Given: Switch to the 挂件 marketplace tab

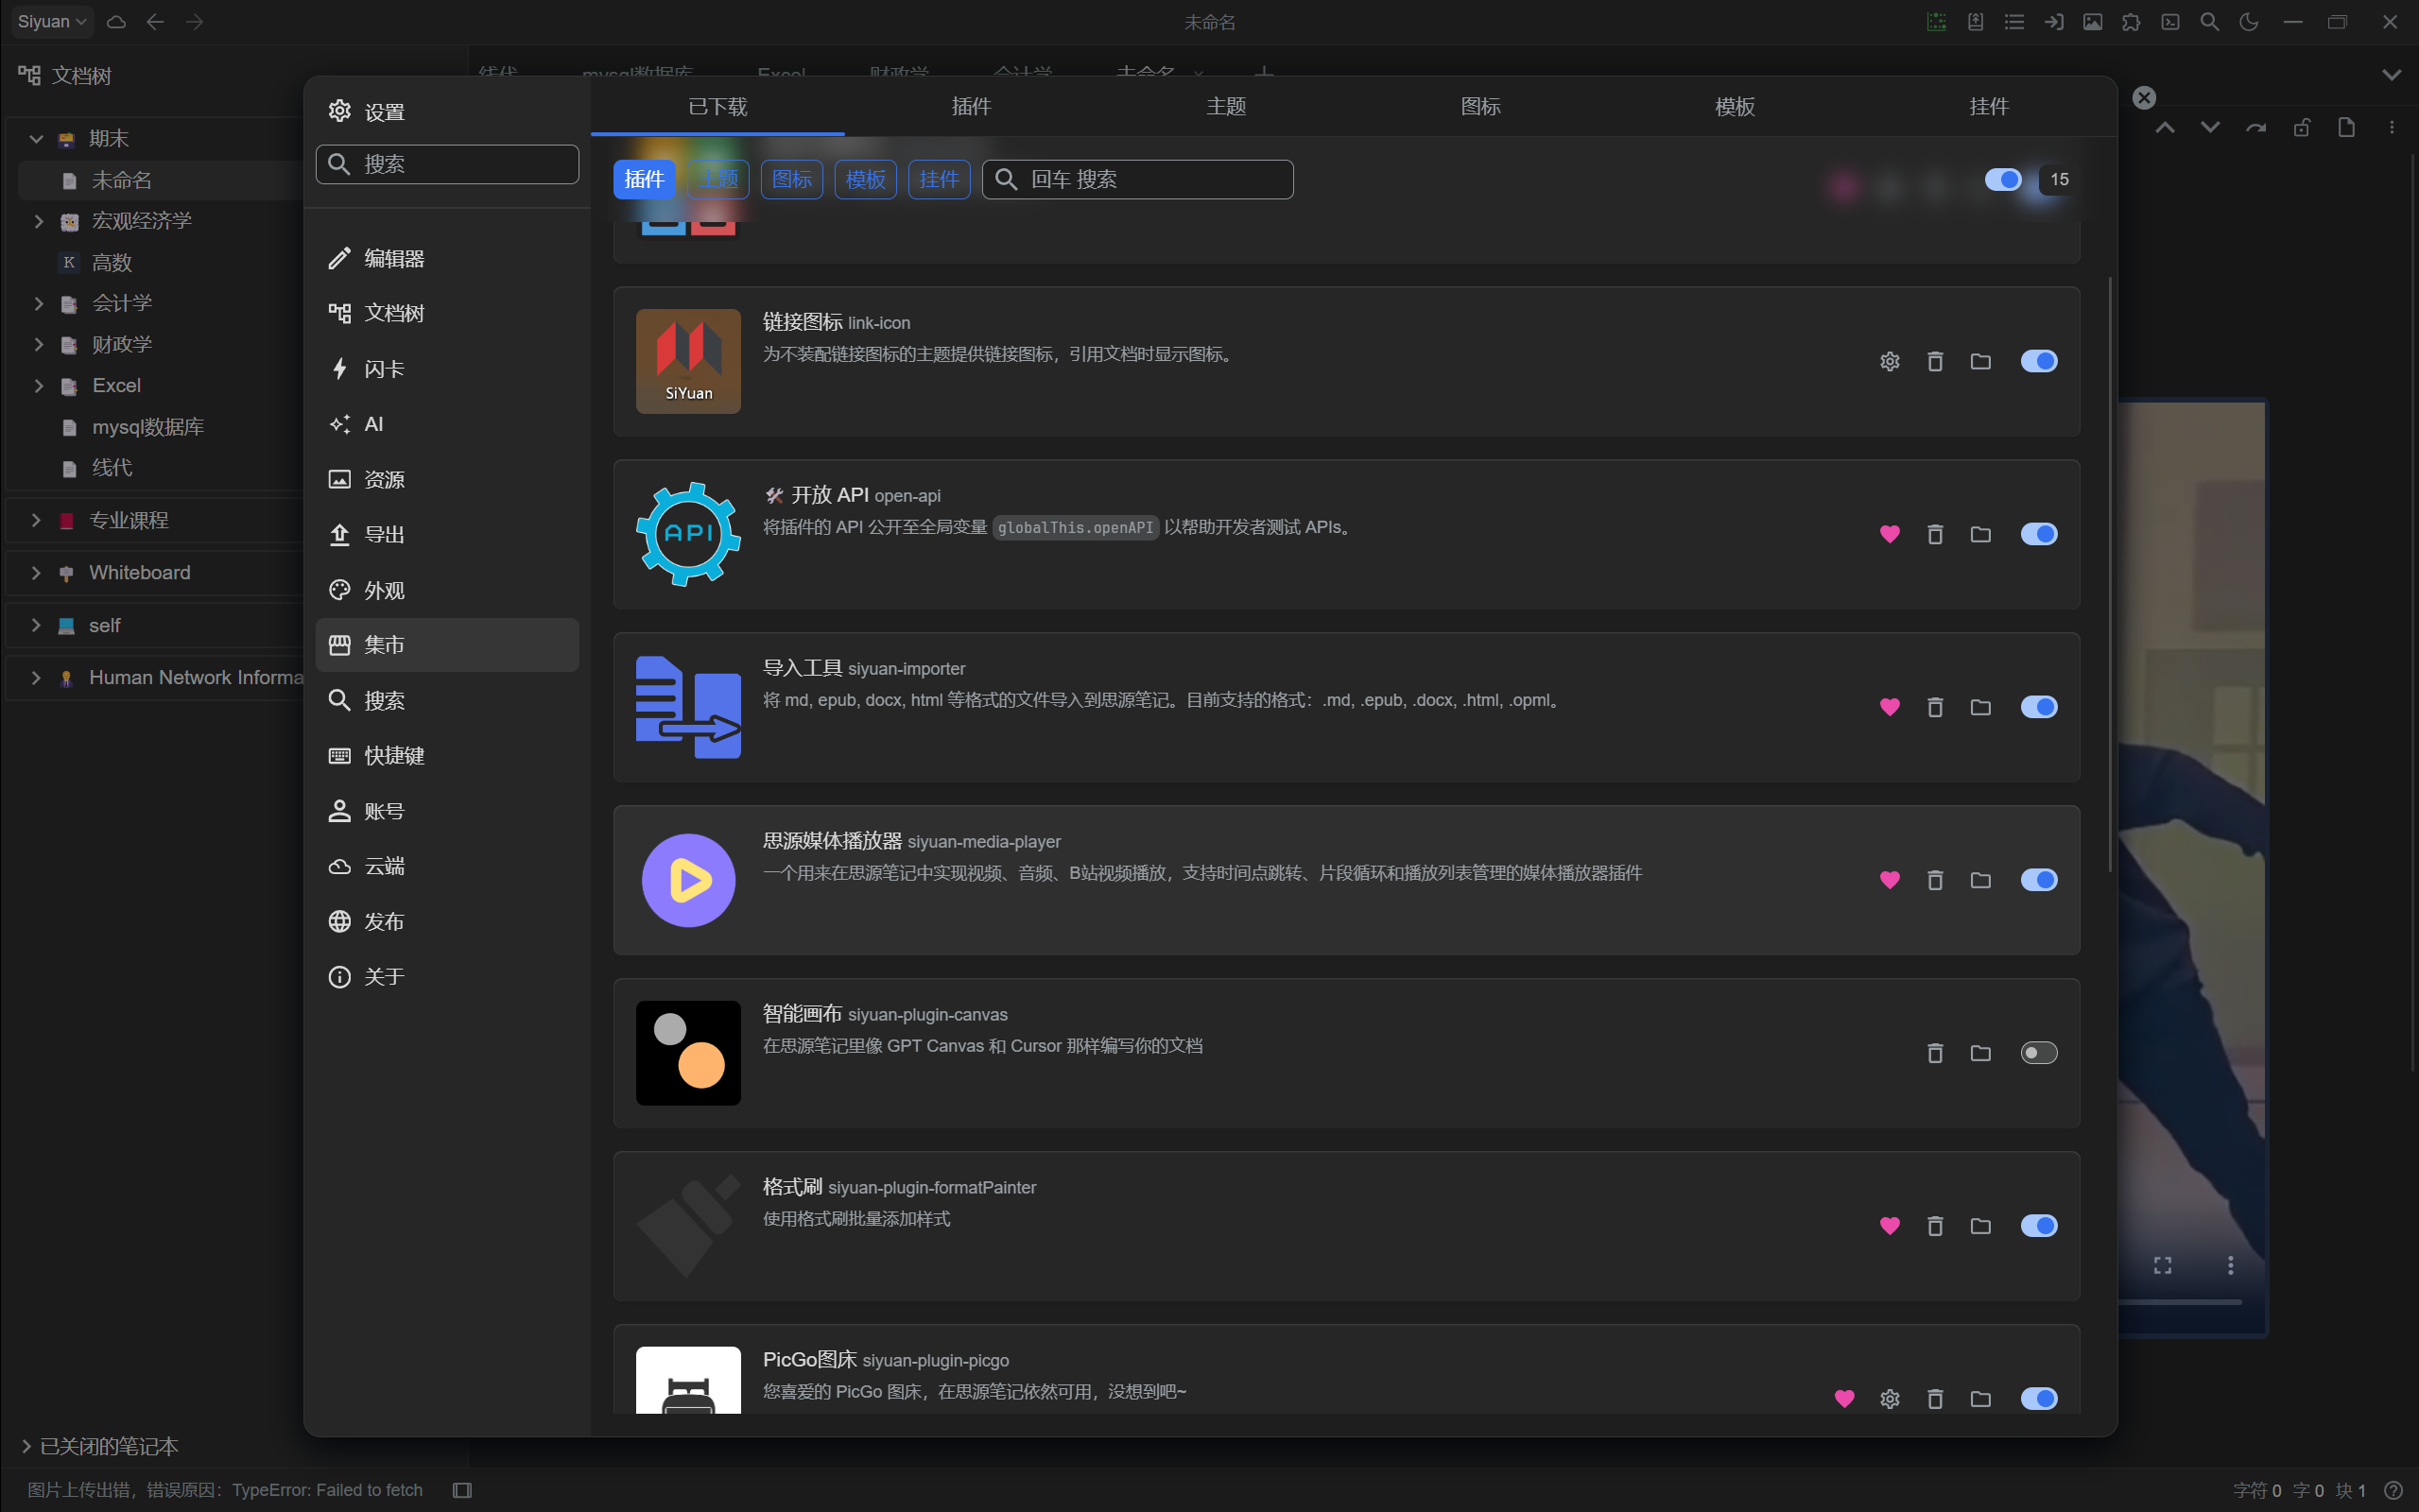Looking at the screenshot, I should (1988, 106).
